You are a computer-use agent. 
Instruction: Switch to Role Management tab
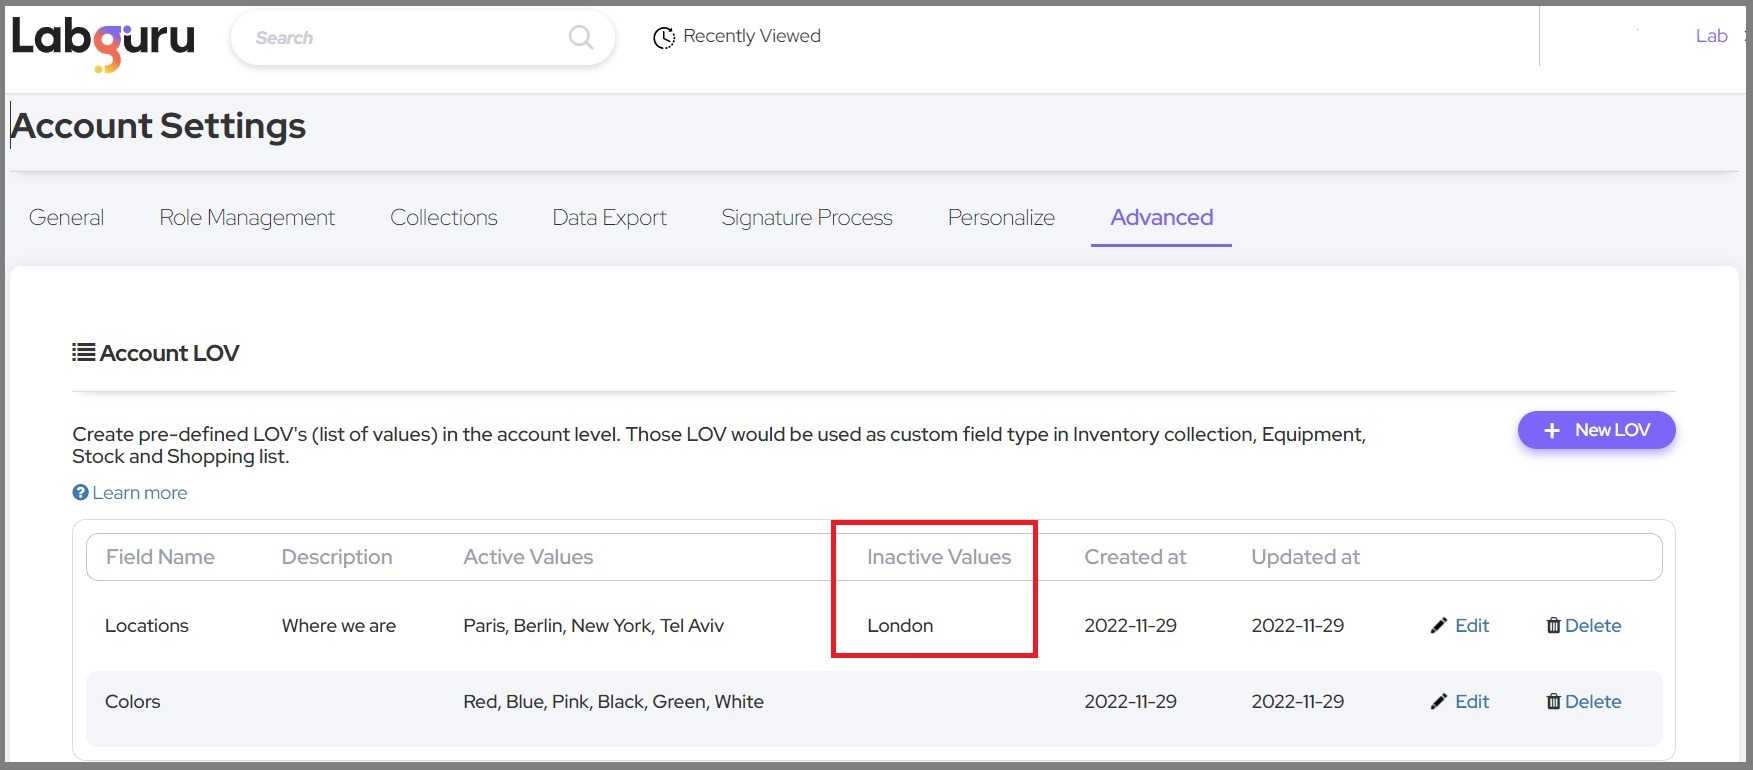pyautogui.click(x=247, y=218)
